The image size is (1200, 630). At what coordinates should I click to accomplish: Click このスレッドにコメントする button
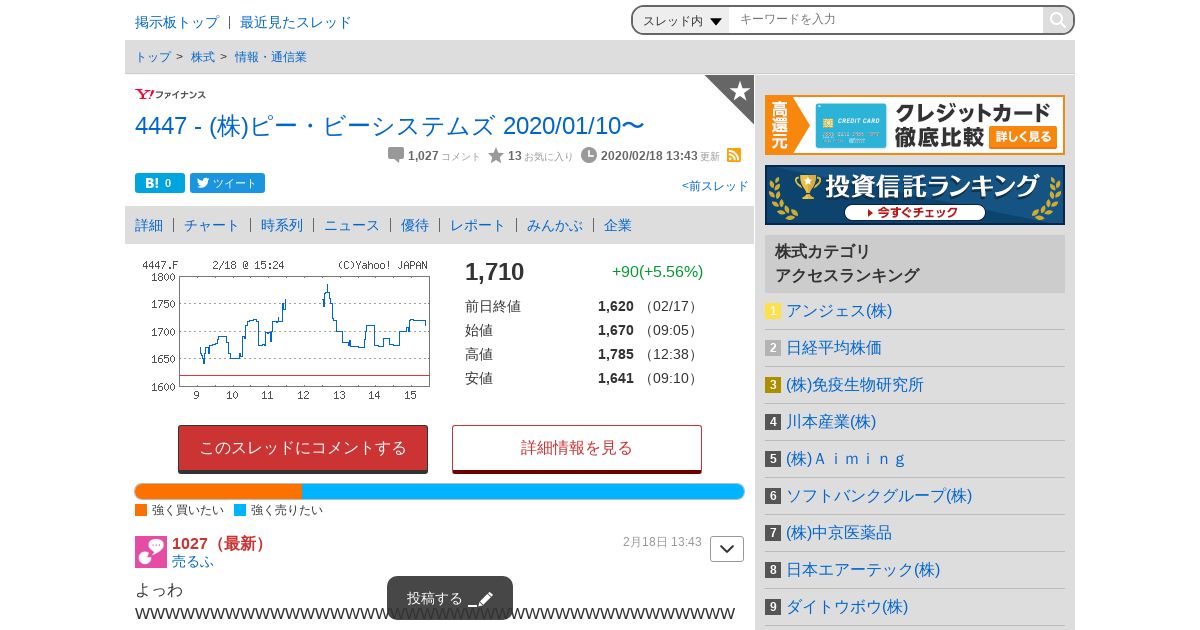(303, 448)
